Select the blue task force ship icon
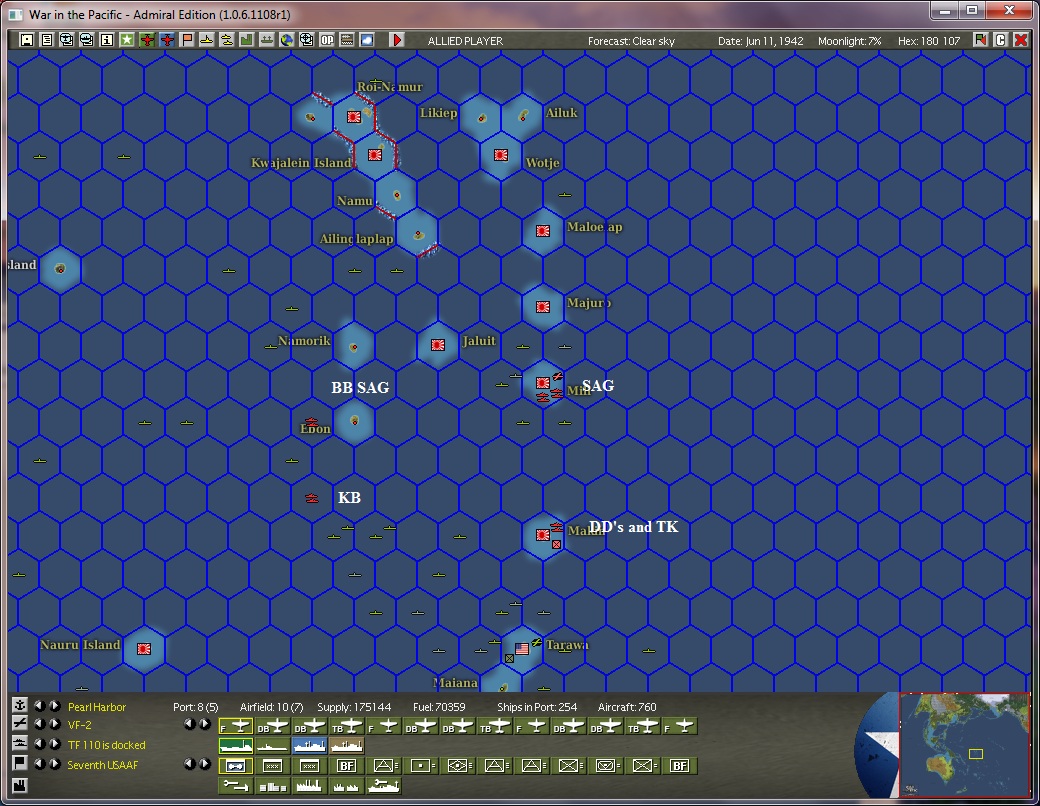The height and width of the screenshot is (806, 1040). click(x=310, y=746)
